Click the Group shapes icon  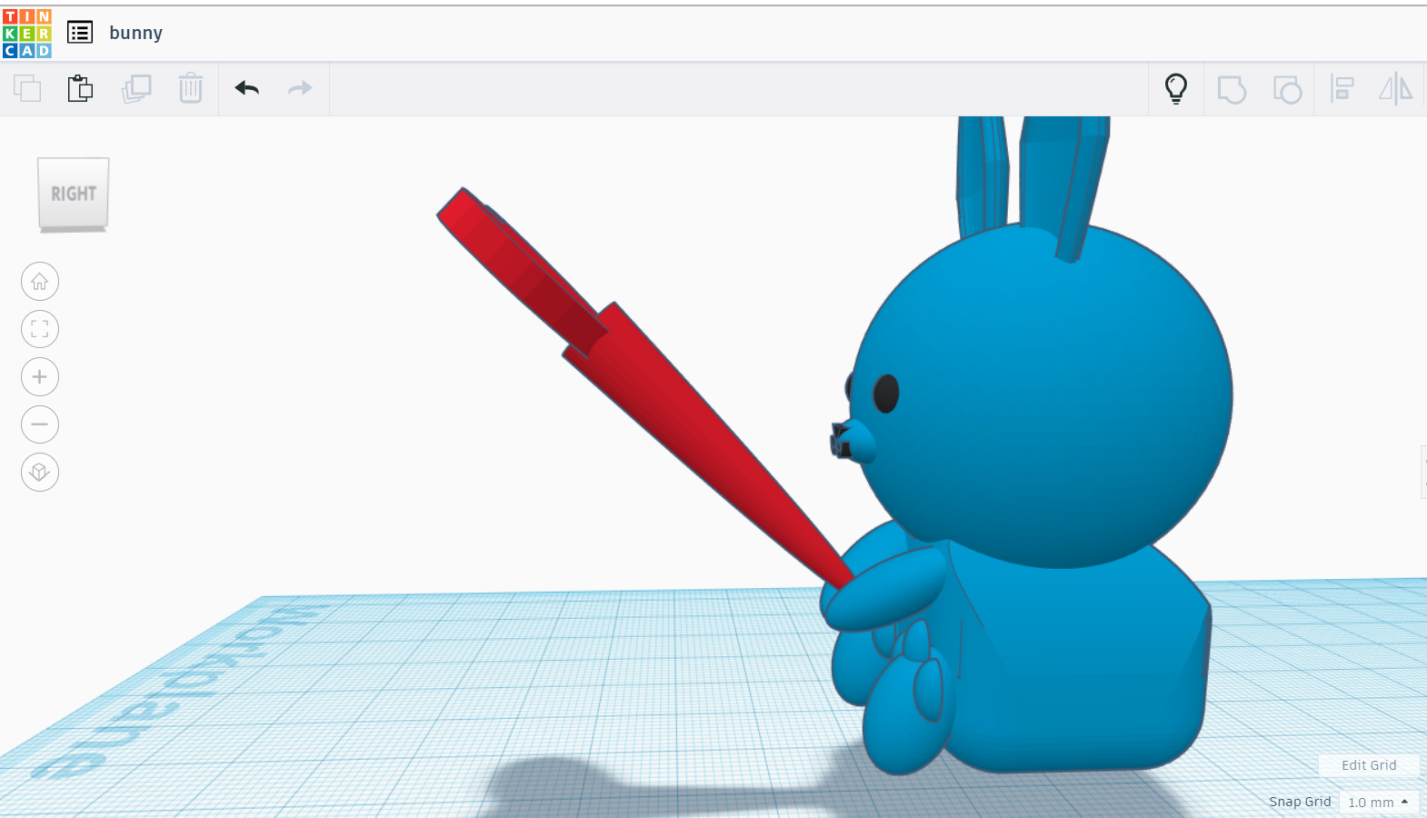click(x=1231, y=89)
